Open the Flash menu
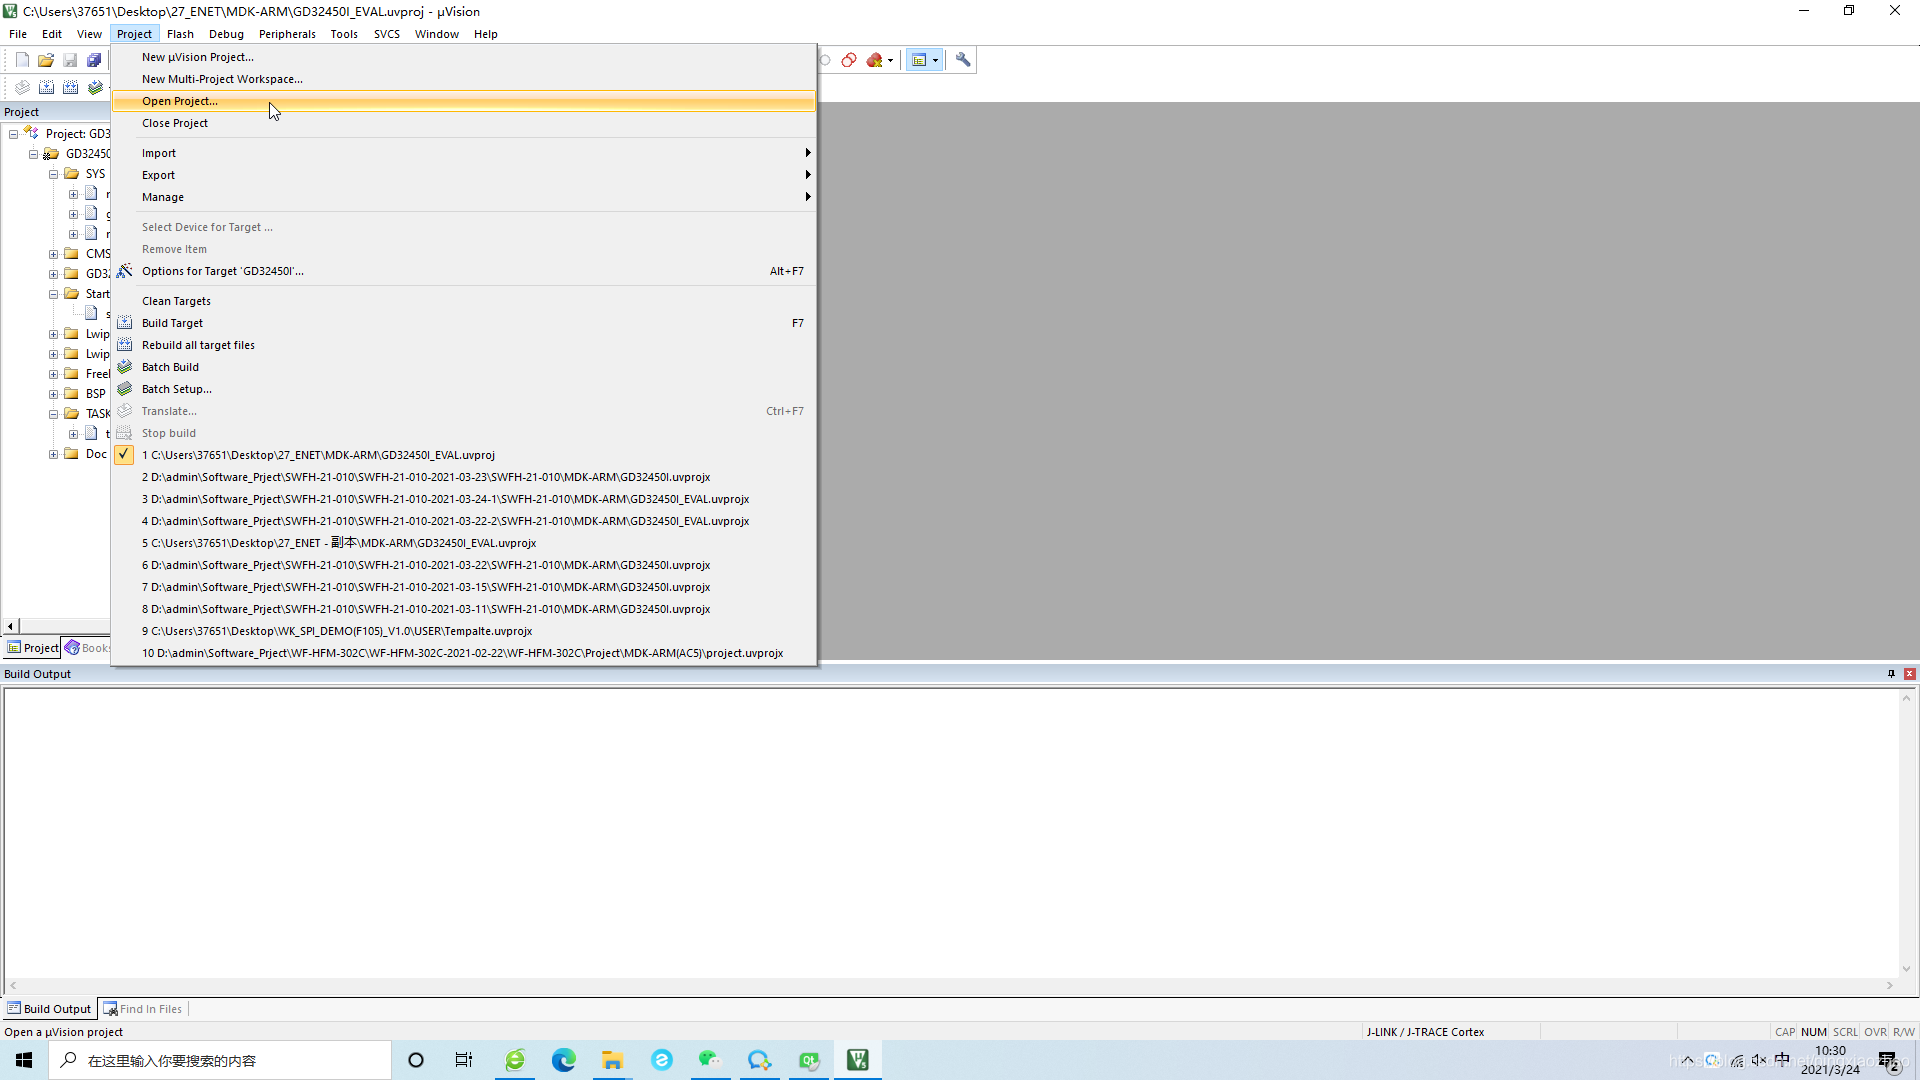 pos(180,34)
